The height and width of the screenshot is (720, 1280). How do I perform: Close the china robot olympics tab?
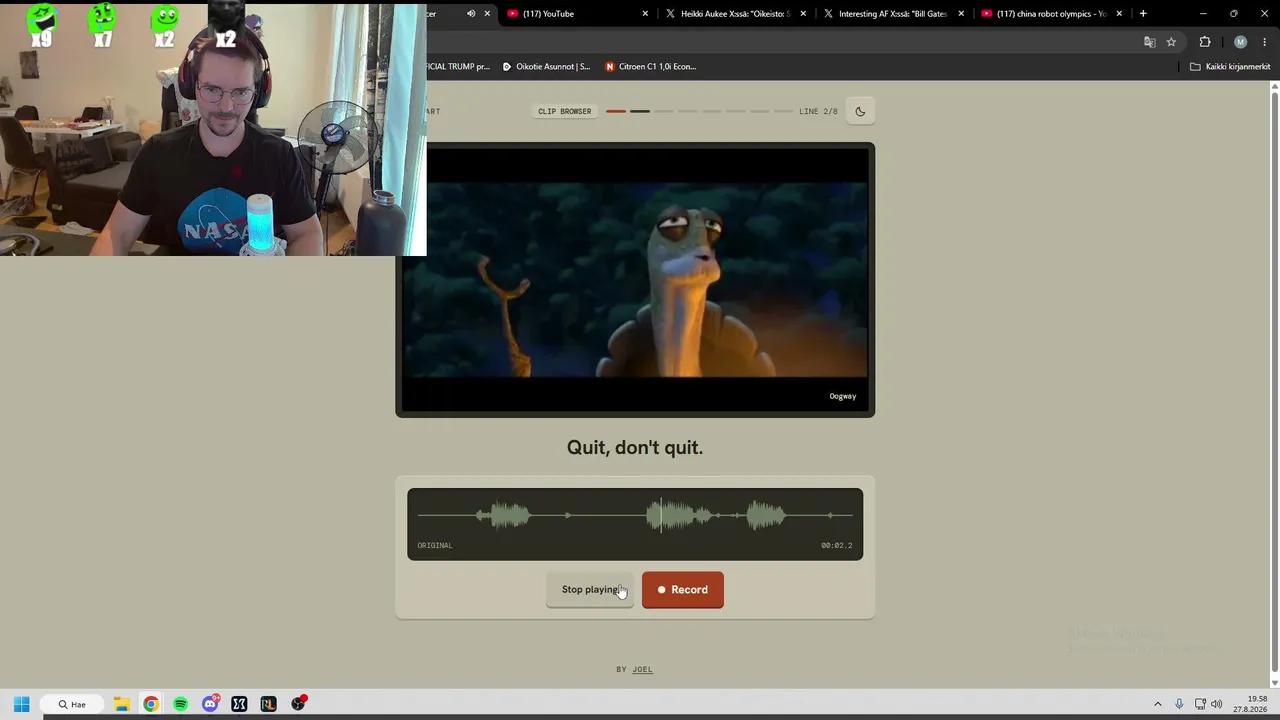(1119, 14)
